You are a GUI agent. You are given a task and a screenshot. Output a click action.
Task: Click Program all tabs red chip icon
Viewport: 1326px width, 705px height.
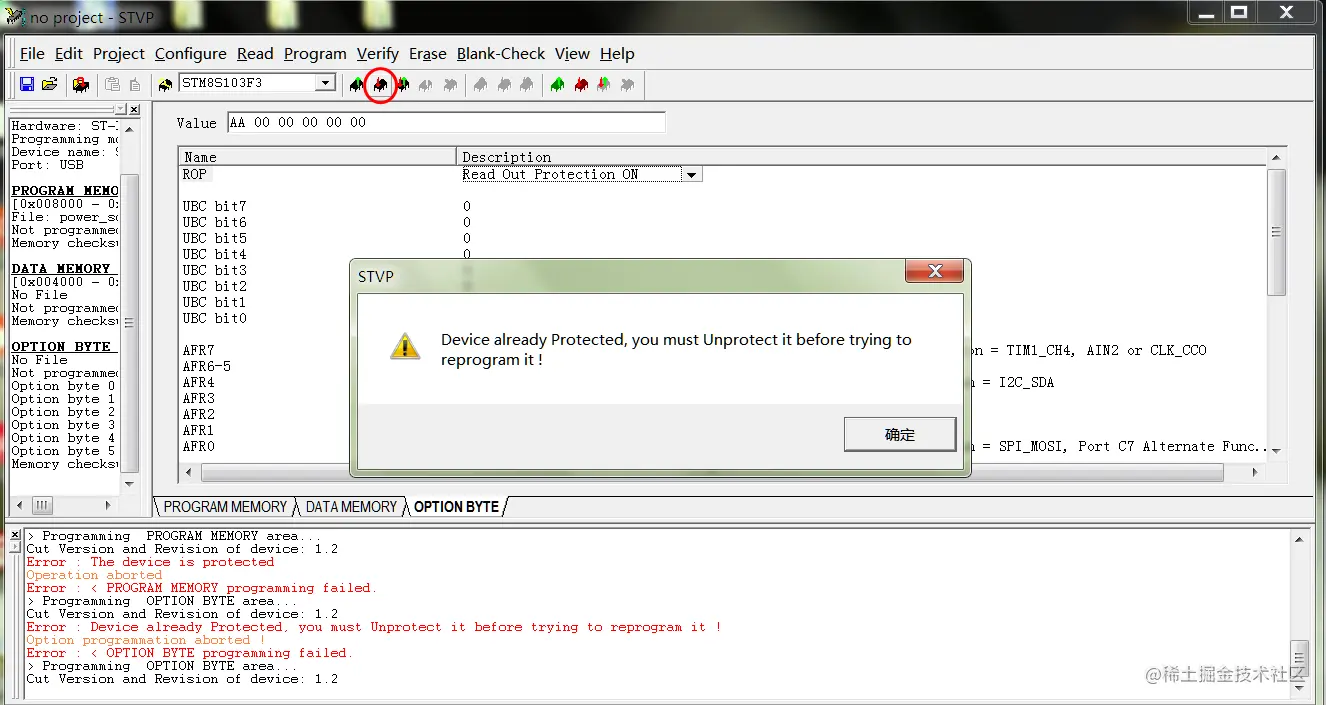point(580,84)
